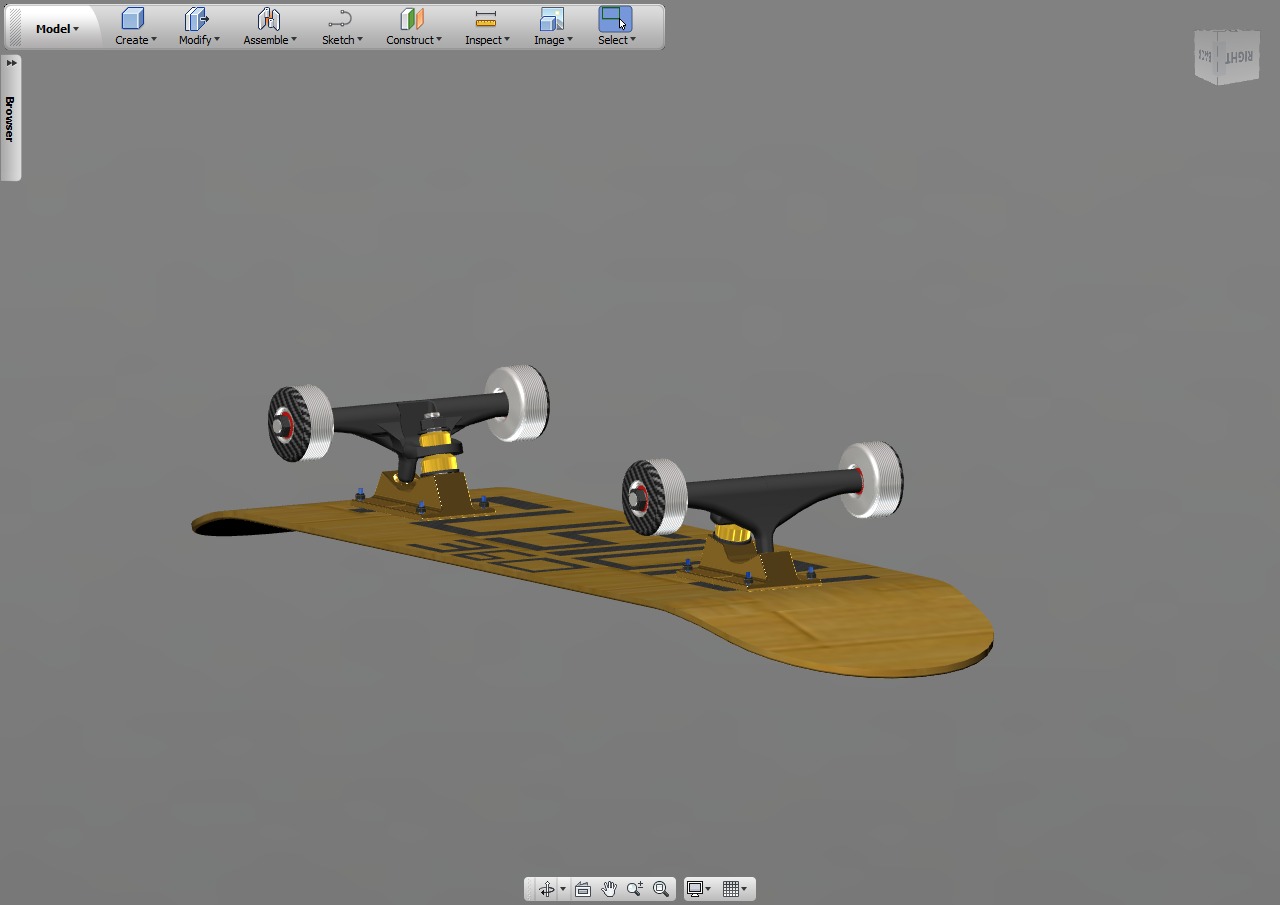
Task: Open the Create tool via its icon
Action: tap(131, 20)
